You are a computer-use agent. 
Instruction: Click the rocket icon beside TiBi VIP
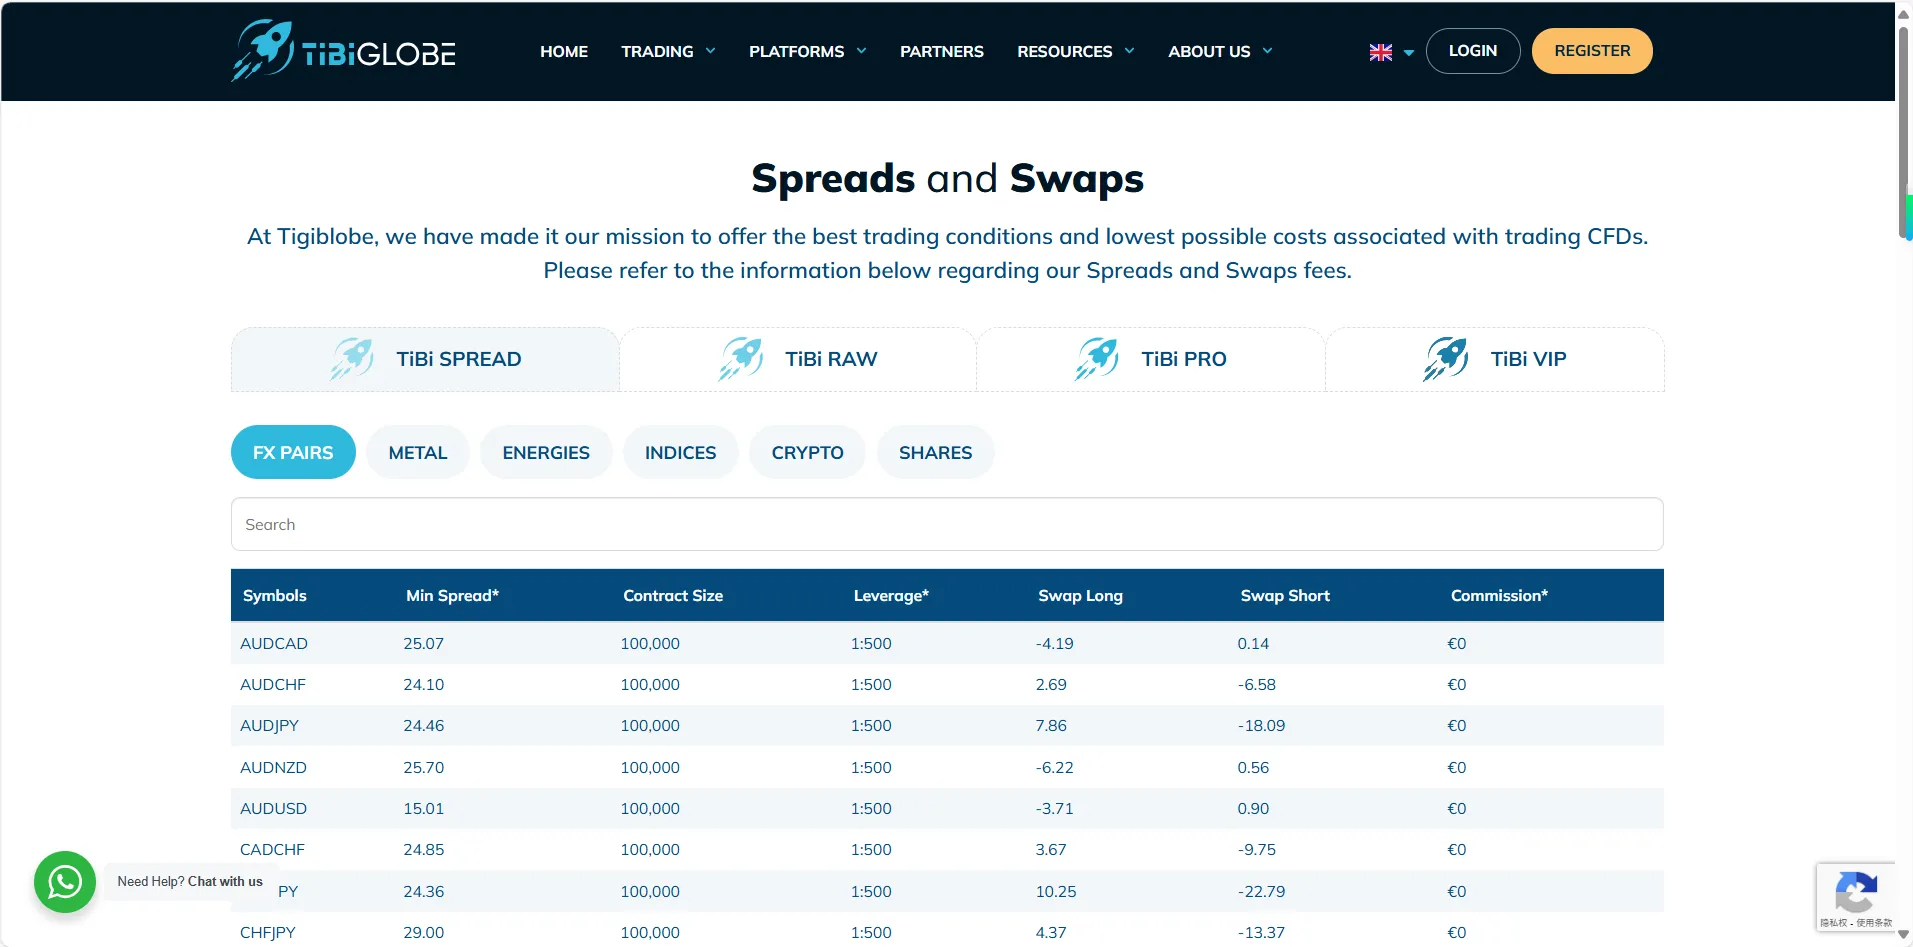click(1446, 359)
